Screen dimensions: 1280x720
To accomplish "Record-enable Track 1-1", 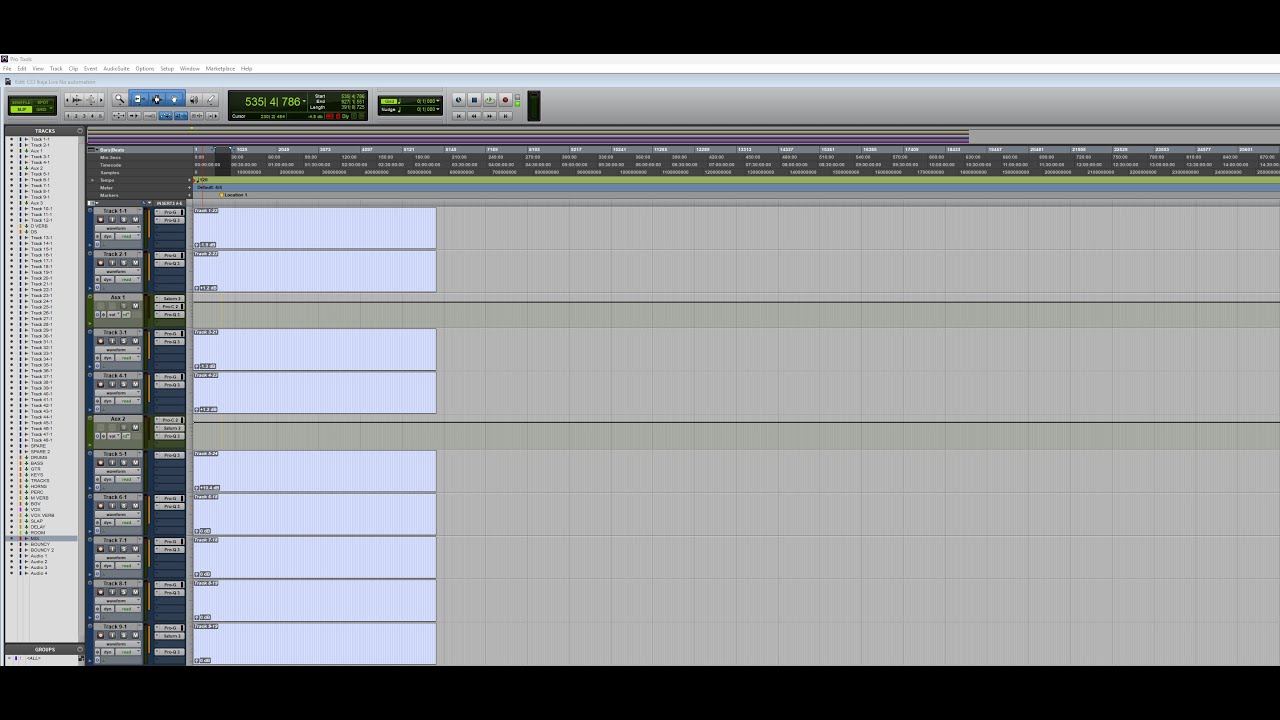I will (x=100, y=220).
